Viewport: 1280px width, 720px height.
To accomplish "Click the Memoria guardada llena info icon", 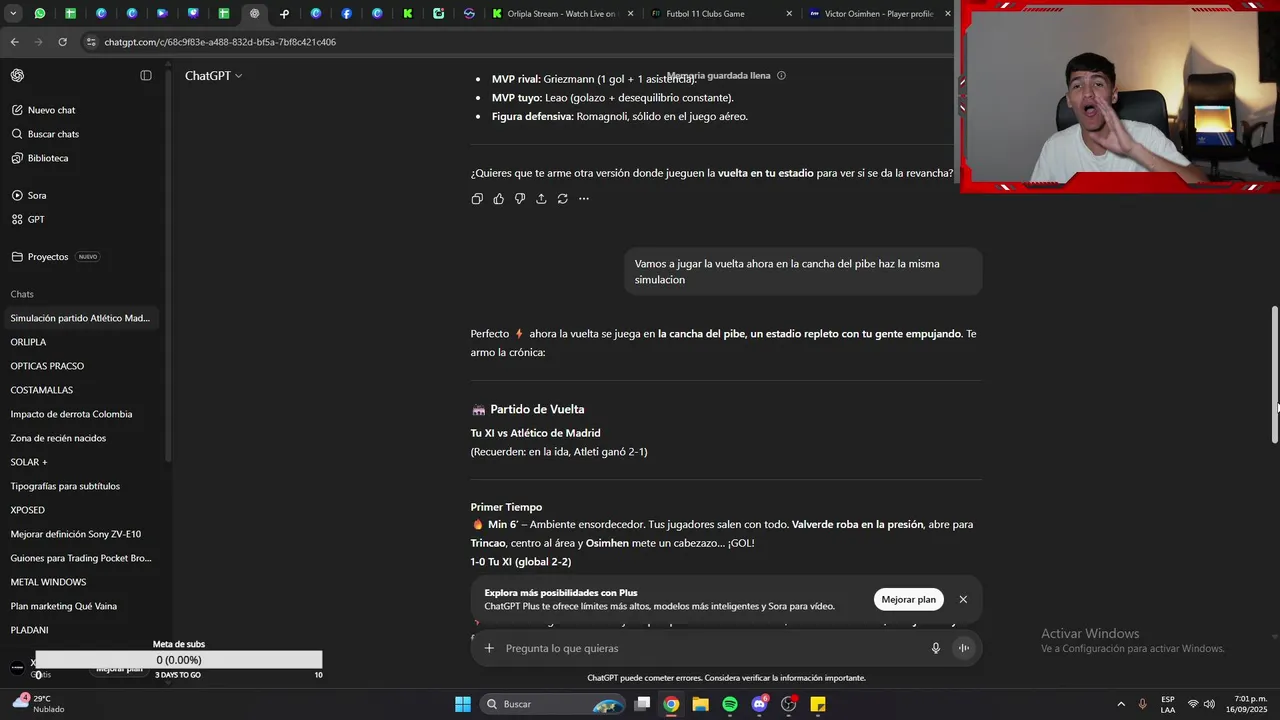I will coord(781,76).
